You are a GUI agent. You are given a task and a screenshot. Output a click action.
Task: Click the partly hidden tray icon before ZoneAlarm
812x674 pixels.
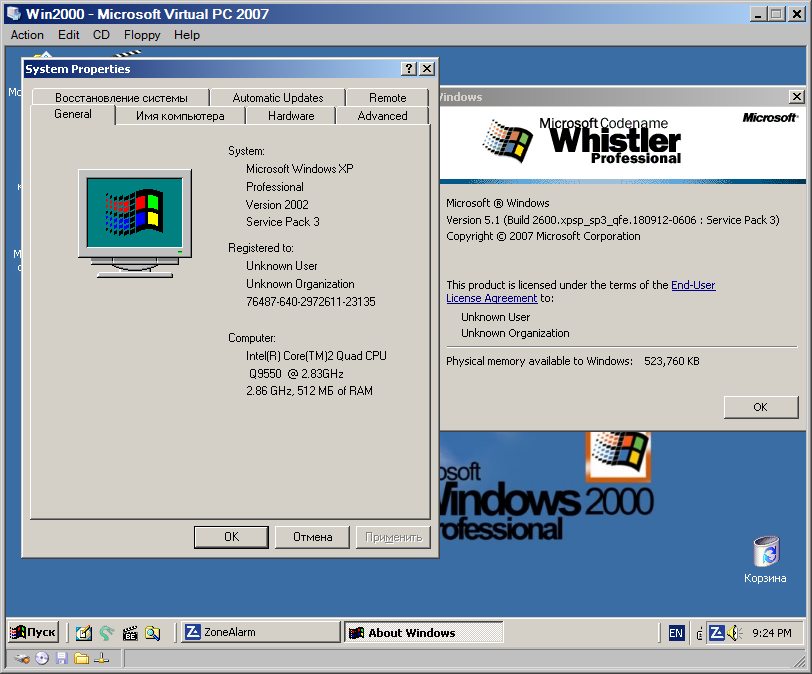coord(700,633)
